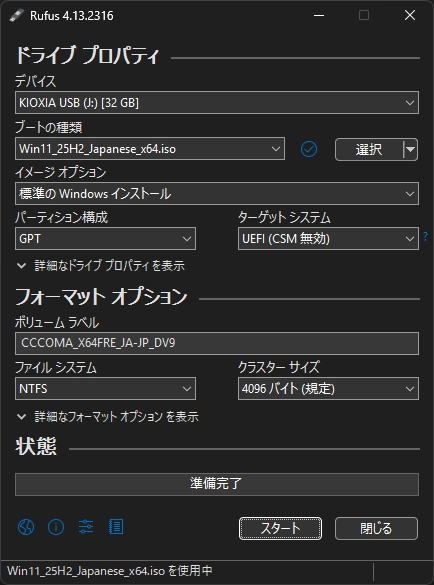The width and height of the screenshot is (434, 585).
Task: Open the ターゲット システム UEFI dropdown
Action: [x=328, y=238]
